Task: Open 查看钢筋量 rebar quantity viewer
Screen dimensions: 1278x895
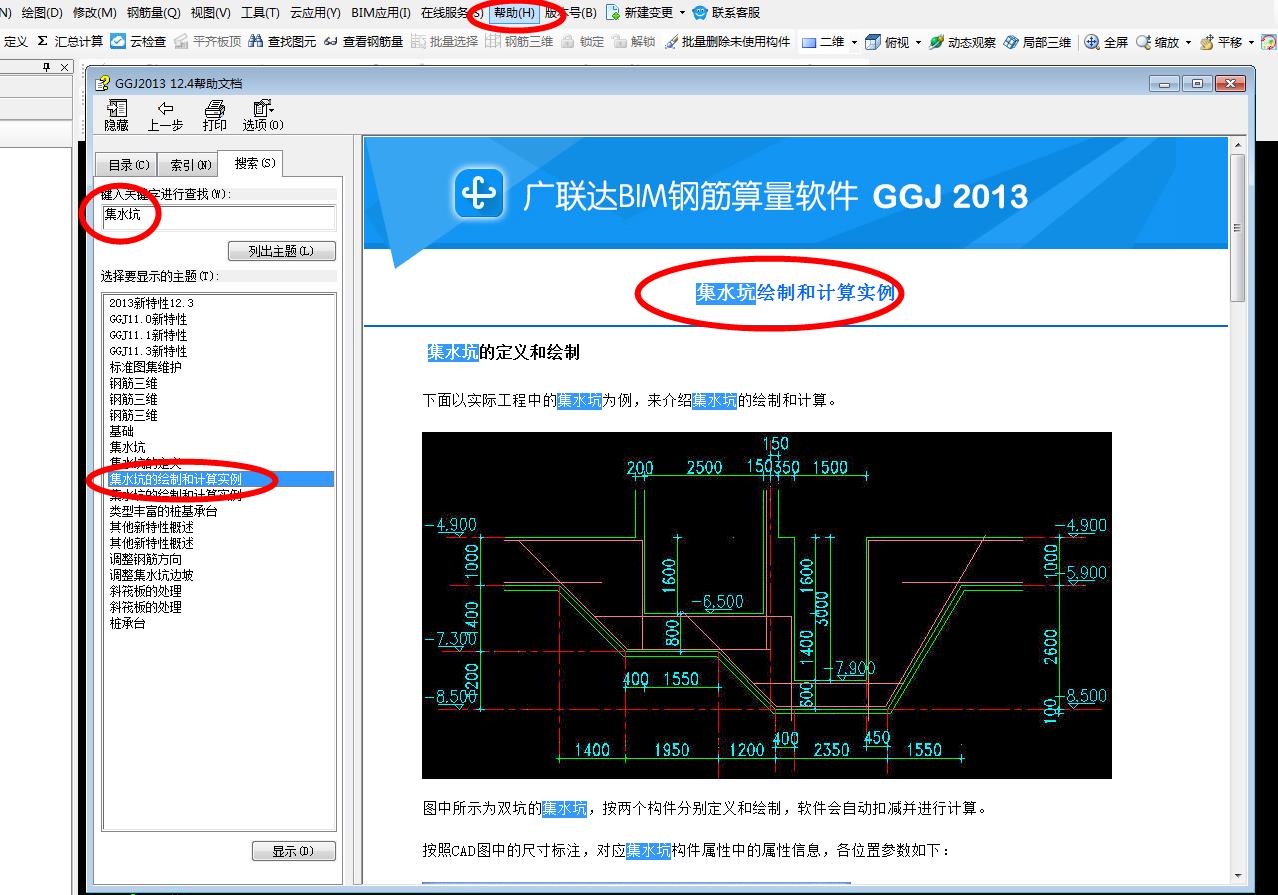Action: pos(363,42)
